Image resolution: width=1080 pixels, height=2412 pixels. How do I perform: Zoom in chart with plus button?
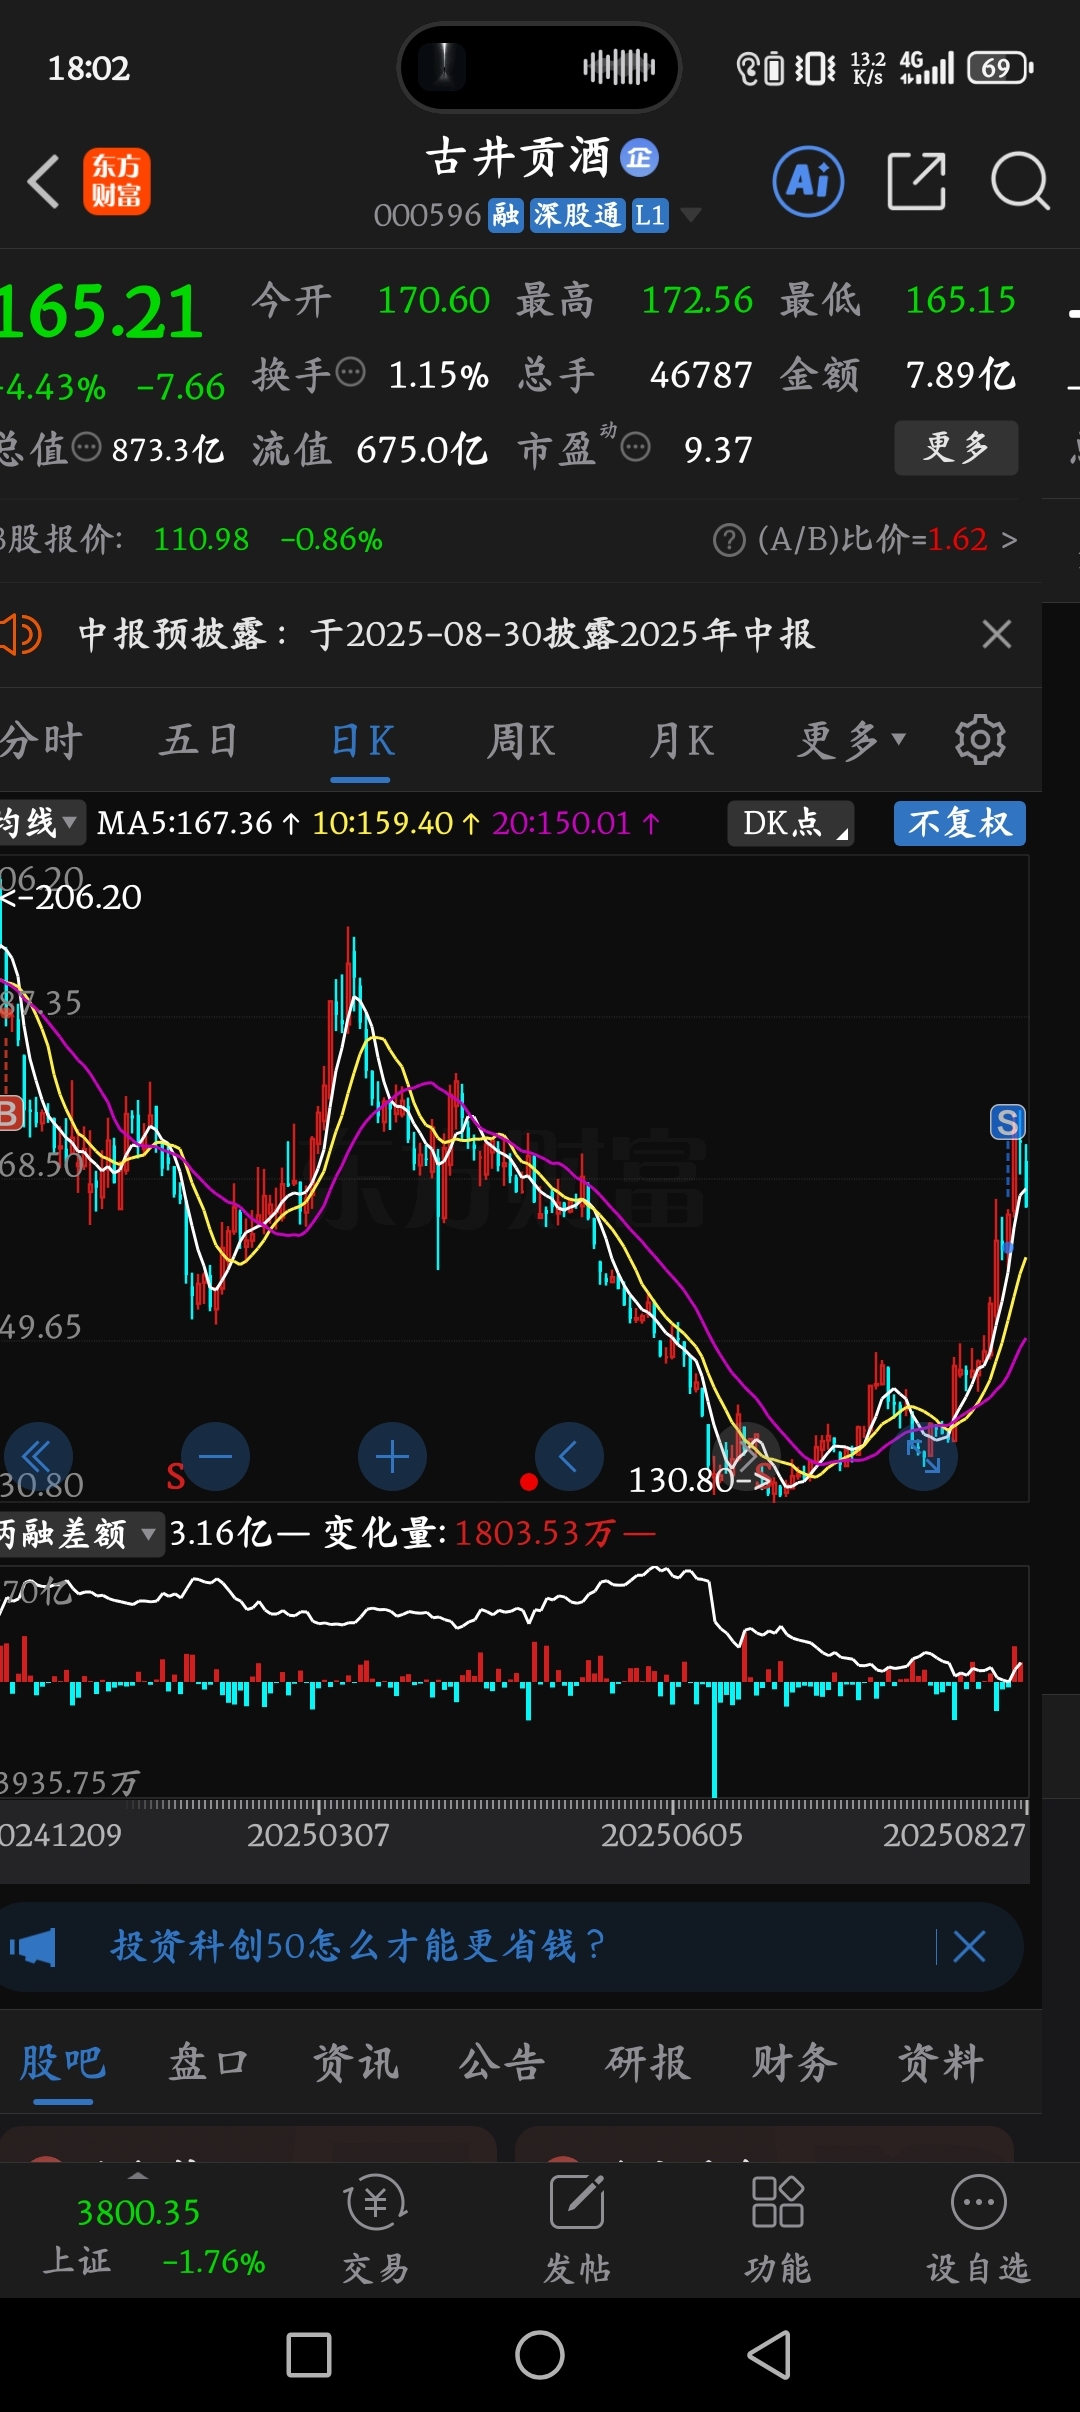pos(392,1456)
